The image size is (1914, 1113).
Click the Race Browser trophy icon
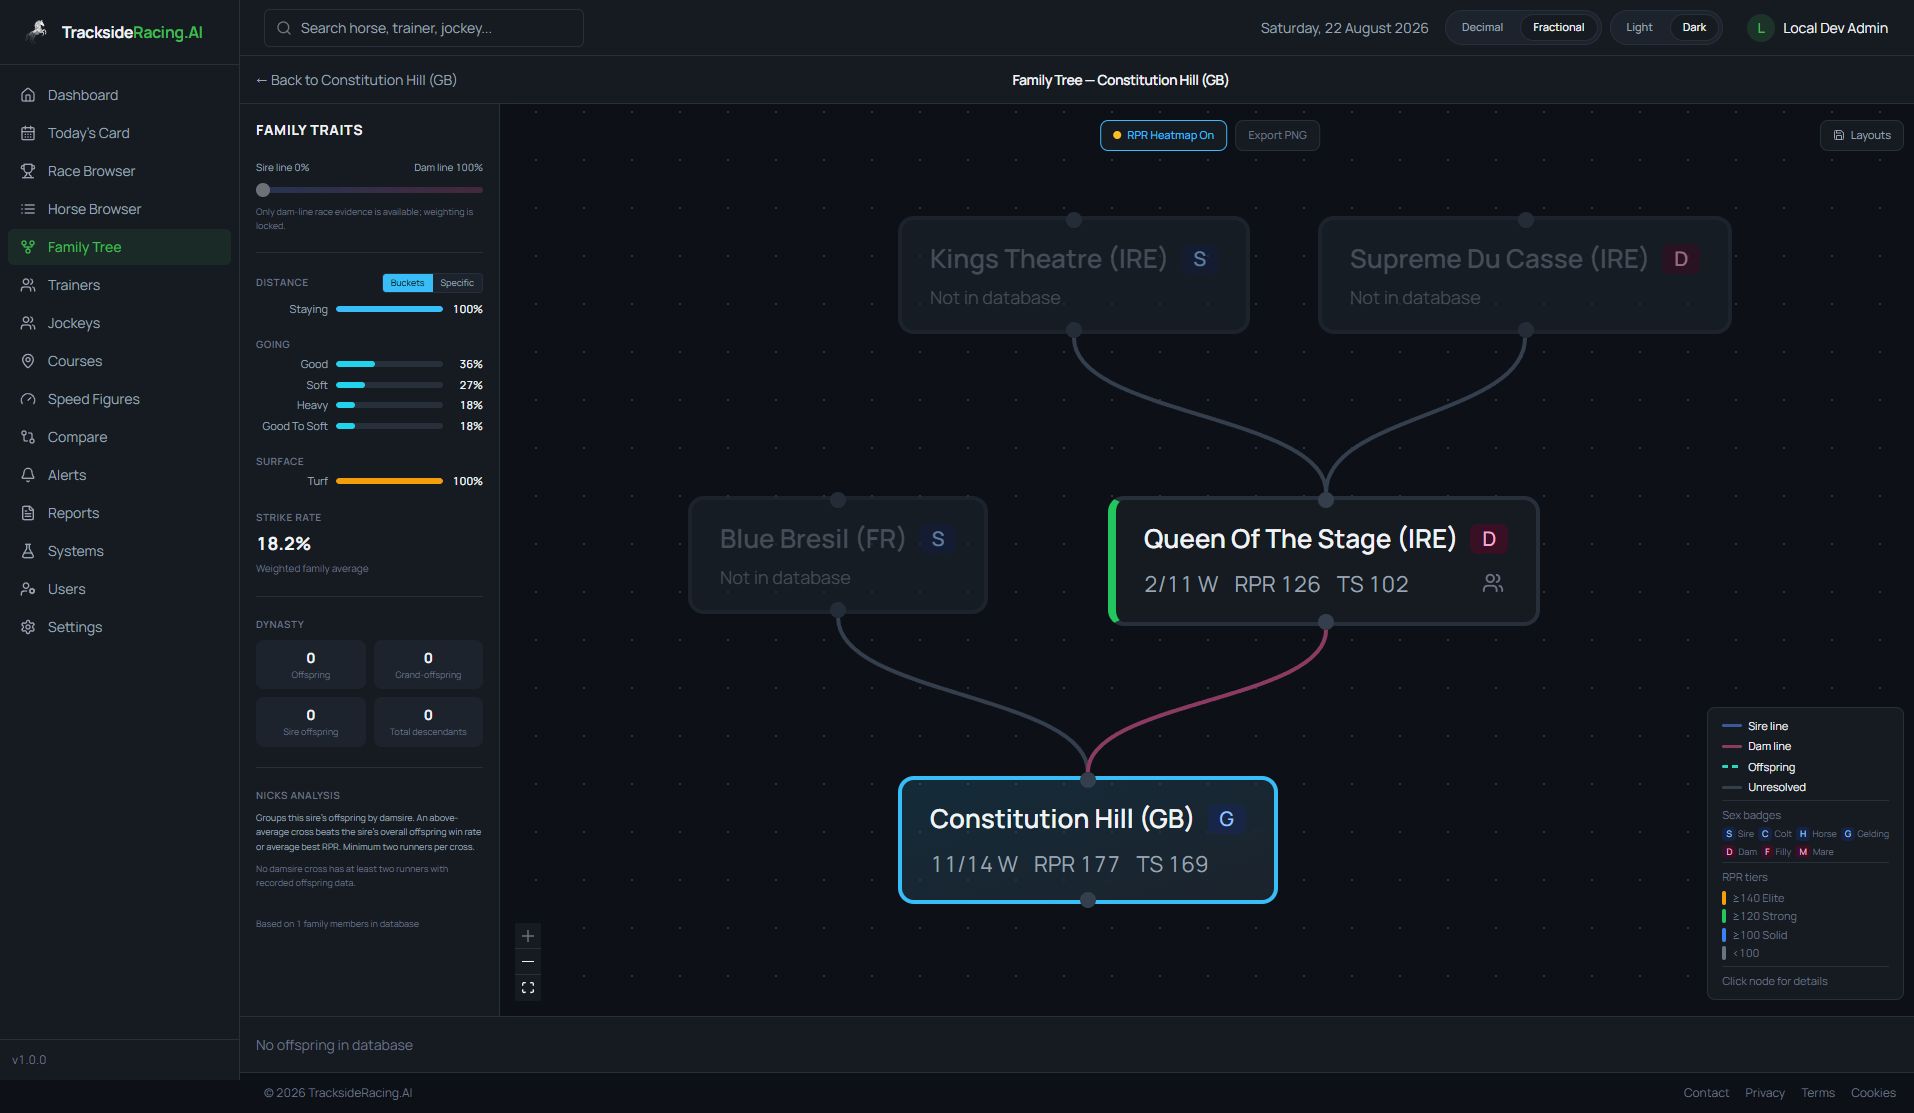point(28,171)
